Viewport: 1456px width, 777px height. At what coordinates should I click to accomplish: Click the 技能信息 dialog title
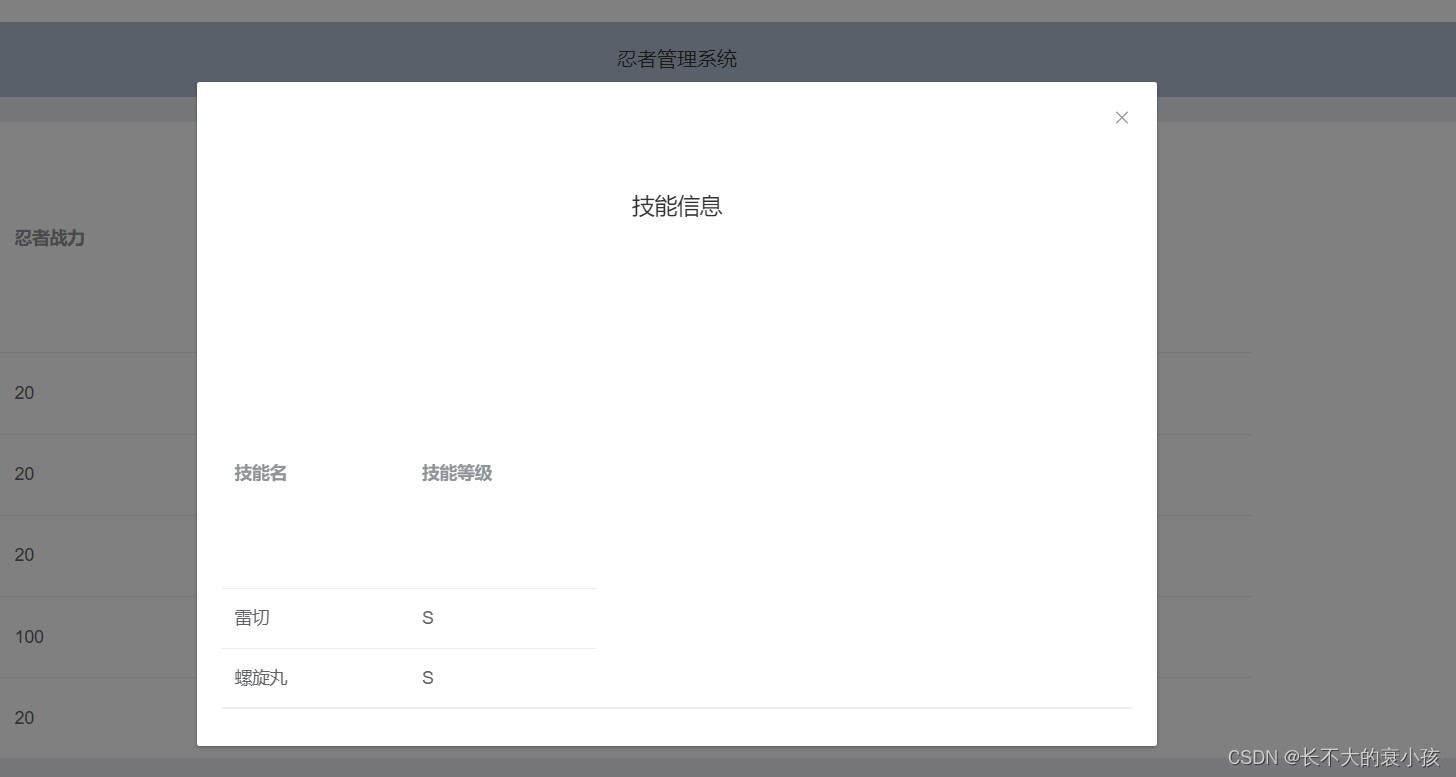pyautogui.click(x=677, y=206)
